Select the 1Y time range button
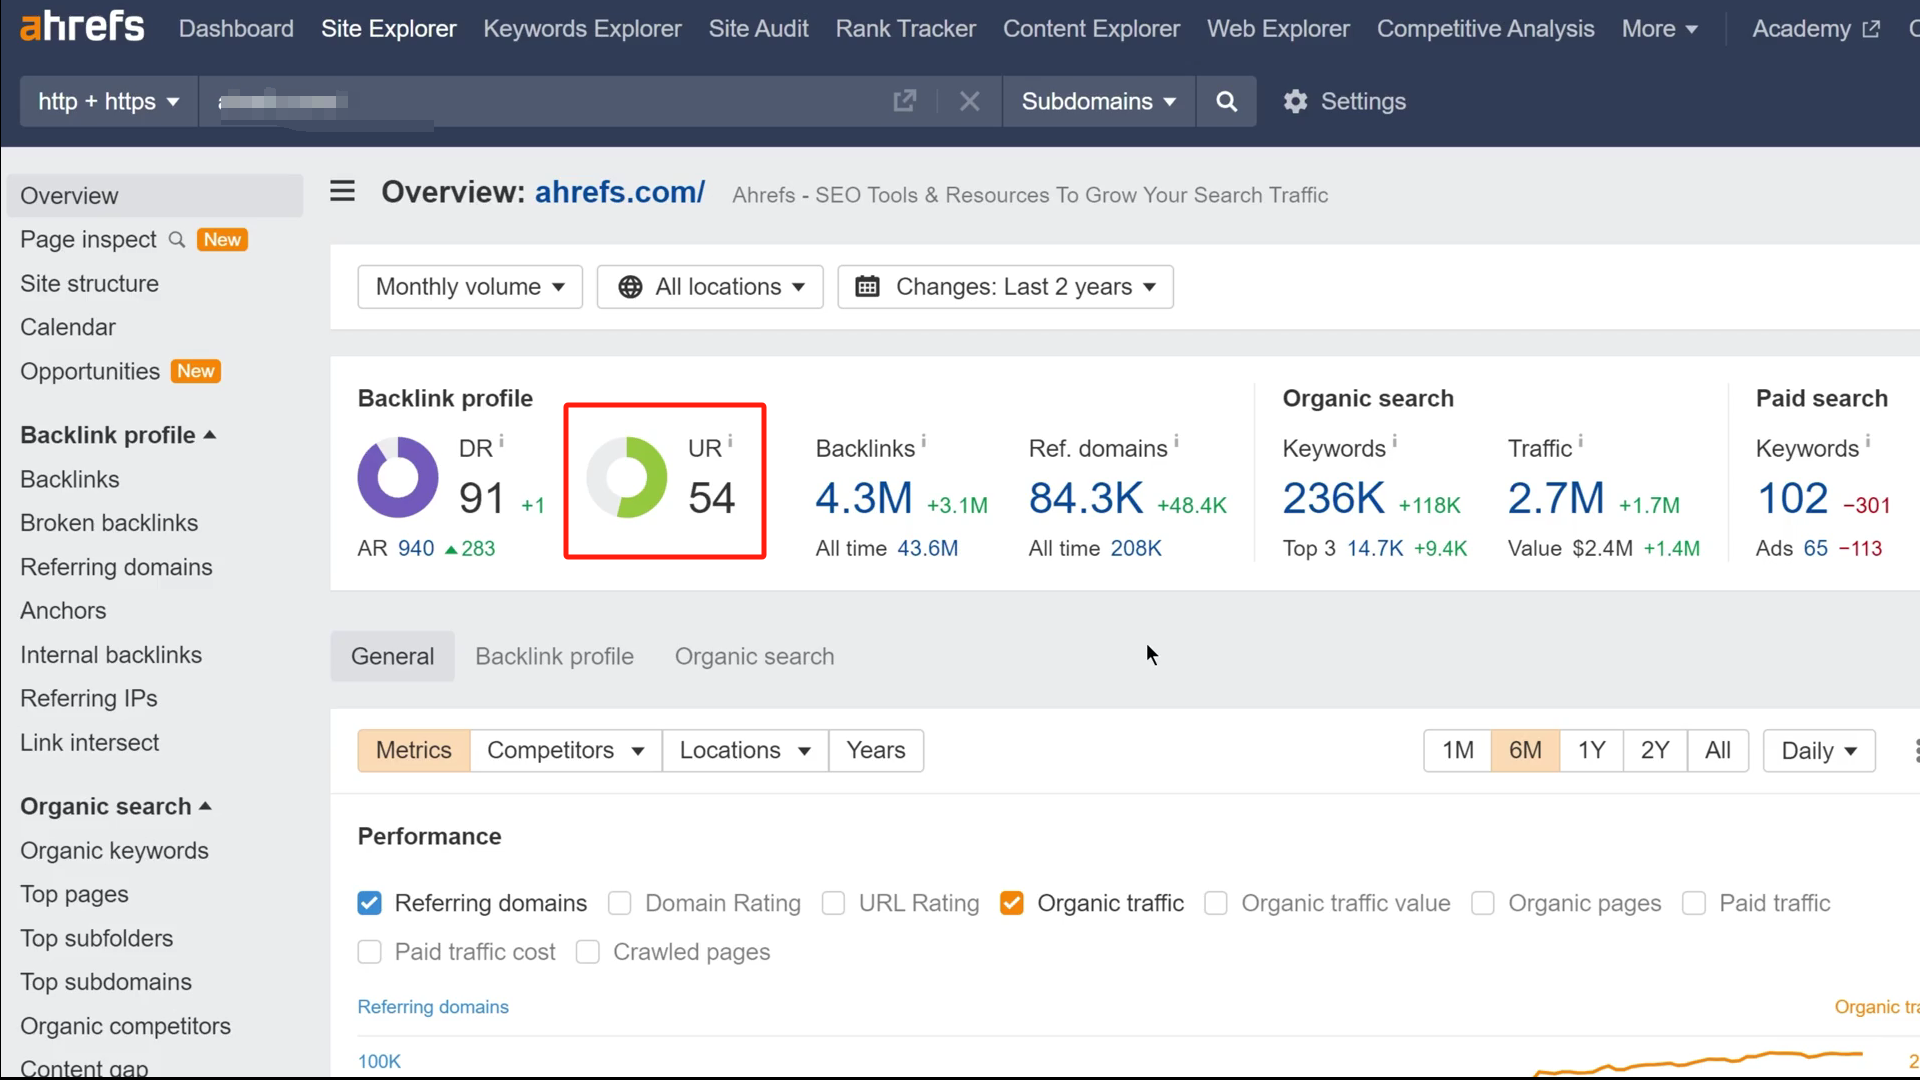1920x1080 pixels. coord(1590,750)
